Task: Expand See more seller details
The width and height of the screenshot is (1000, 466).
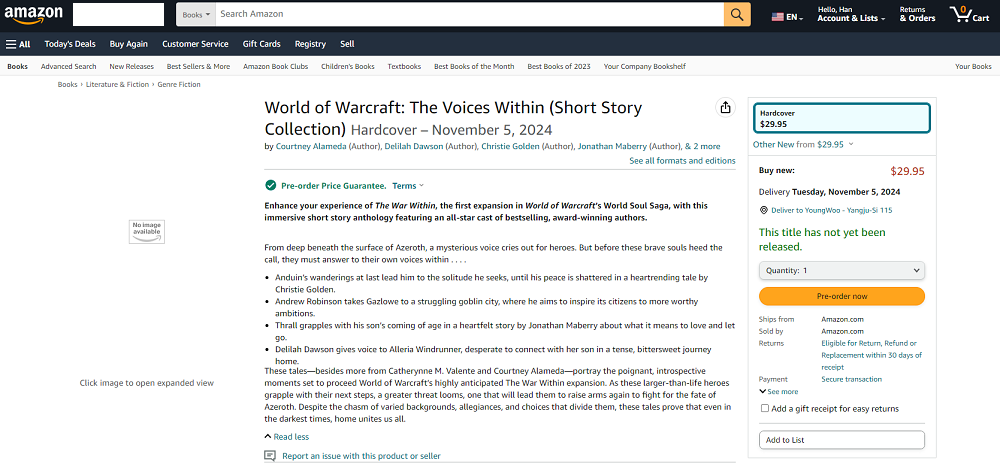Action: 779,391
